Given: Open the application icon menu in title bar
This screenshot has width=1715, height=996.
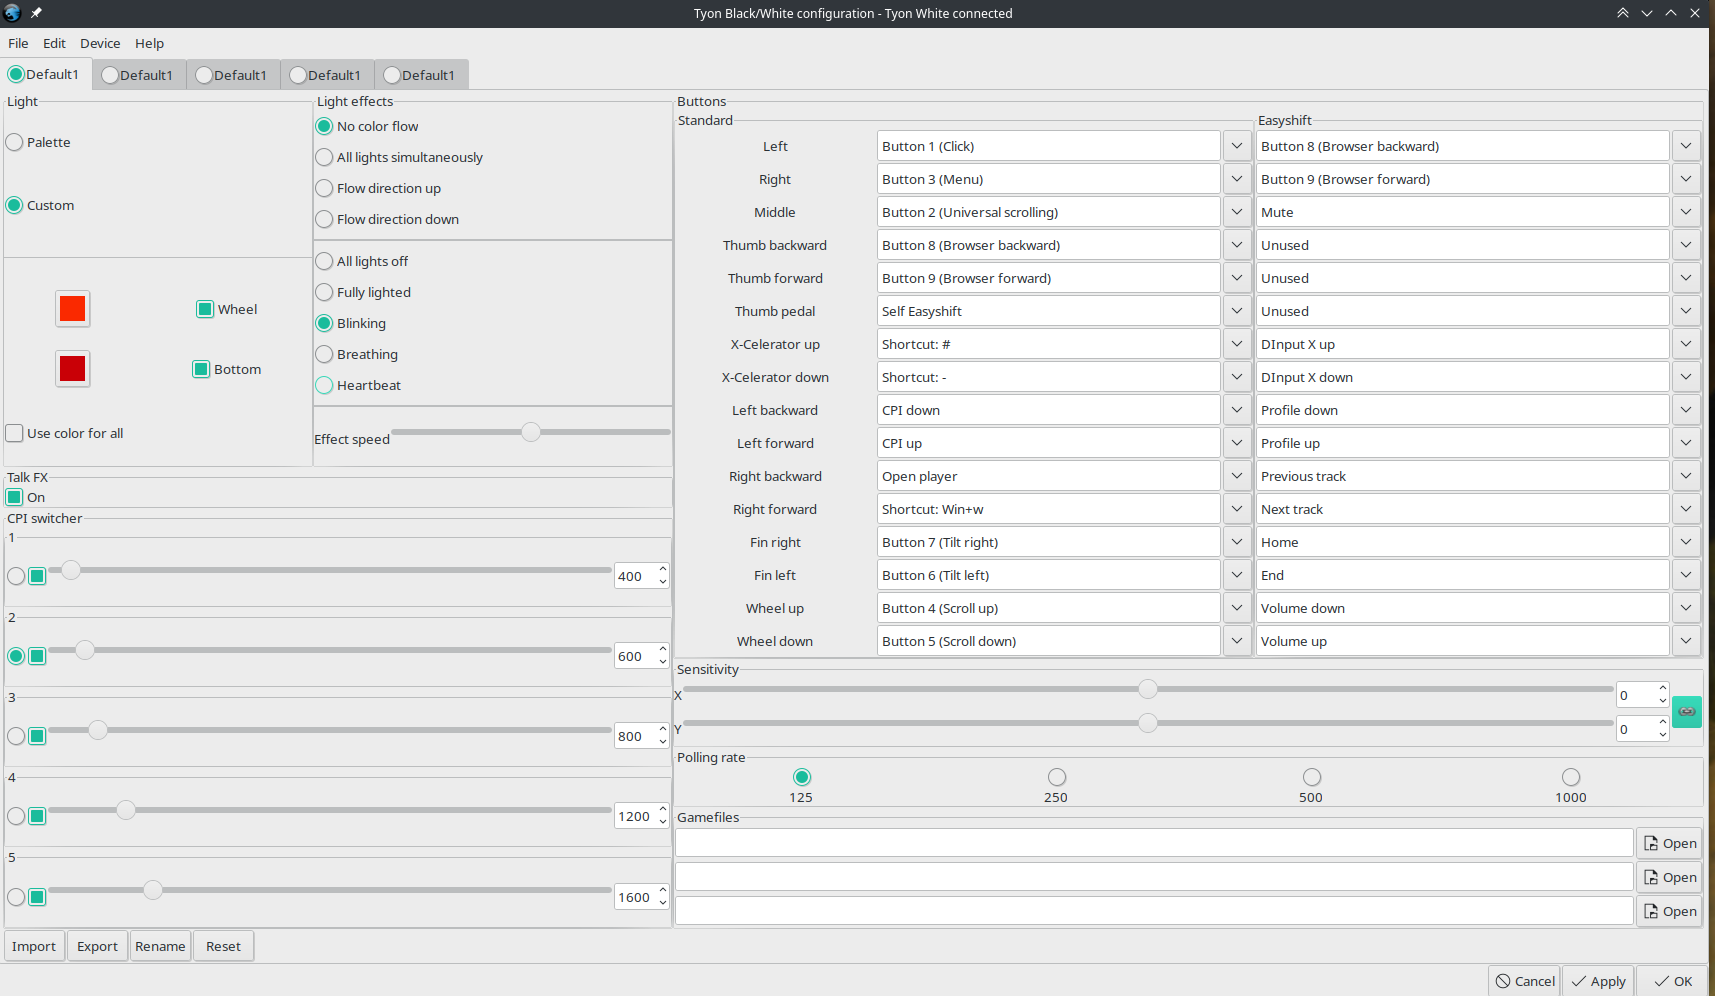Looking at the screenshot, I should [x=12, y=13].
